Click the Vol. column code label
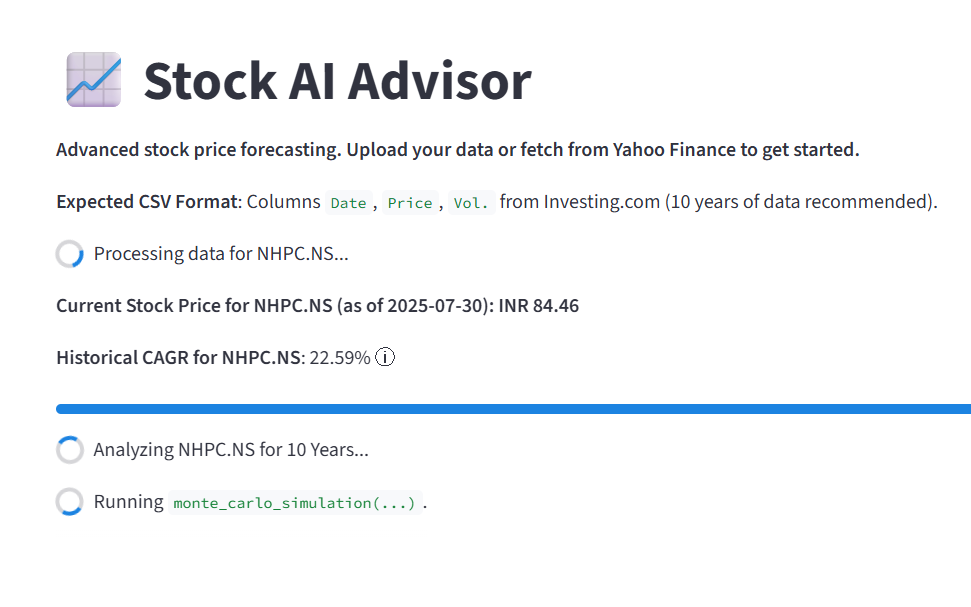 pyautogui.click(x=471, y=203)
